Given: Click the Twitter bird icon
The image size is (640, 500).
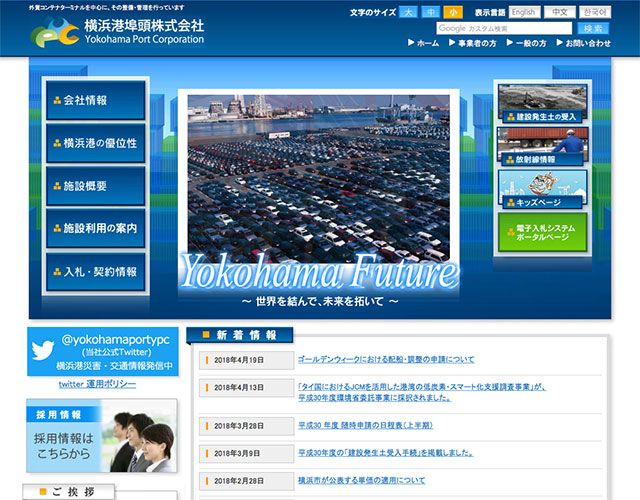Looking at the screenshot, I should click(x=43, y=350).
